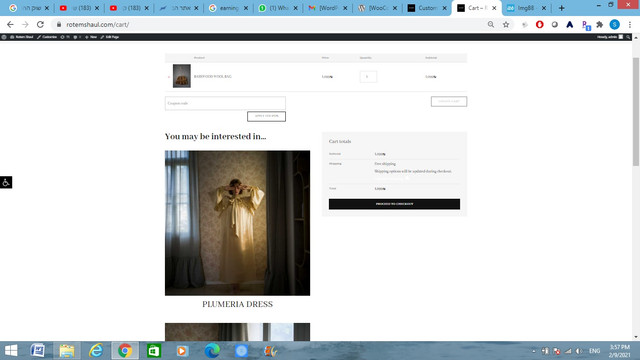
Task: Click comments bubble in admin bar
Action: click(77, 37)
